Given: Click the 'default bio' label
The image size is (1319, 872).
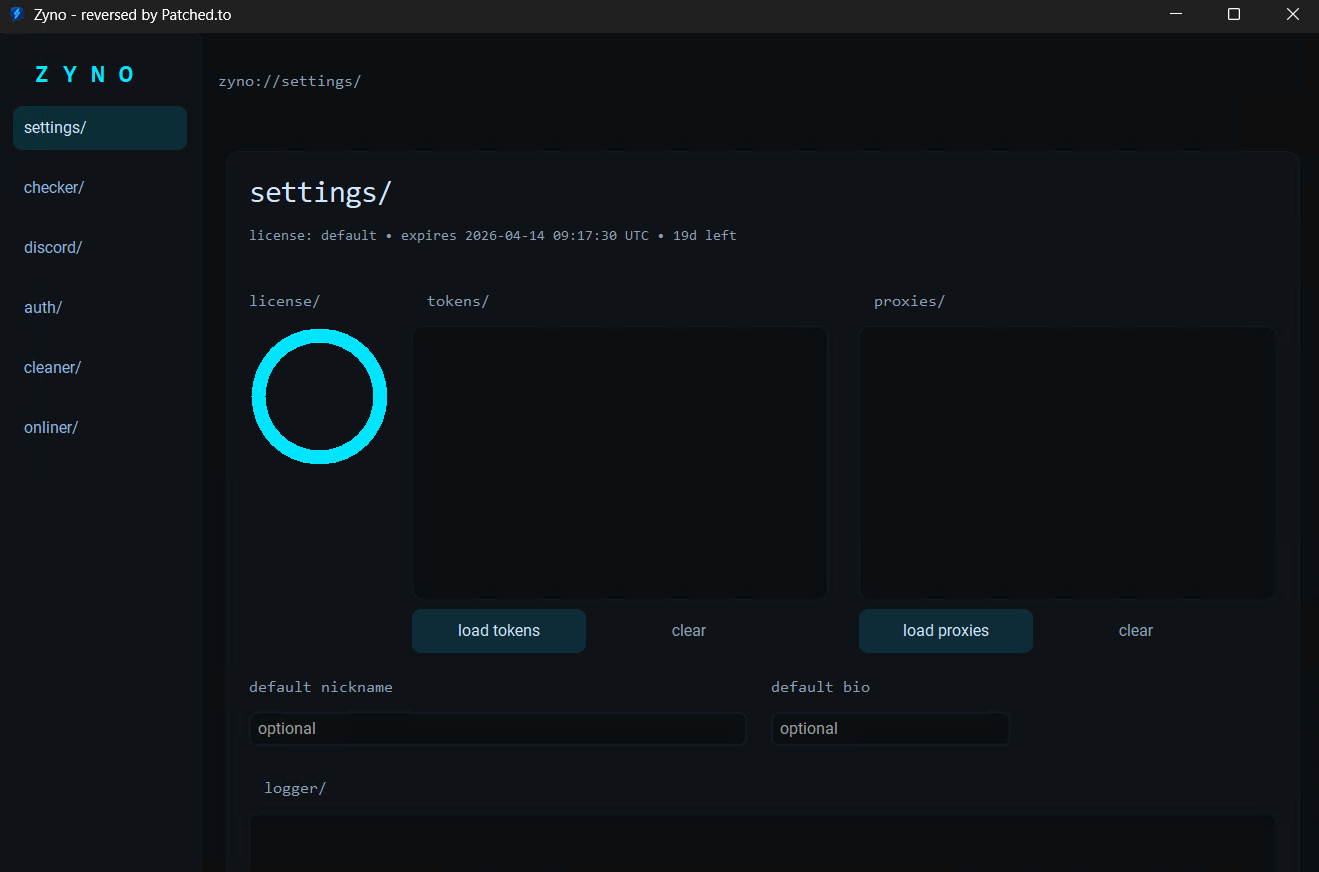Looking at the screenshot, I should 821,687.
